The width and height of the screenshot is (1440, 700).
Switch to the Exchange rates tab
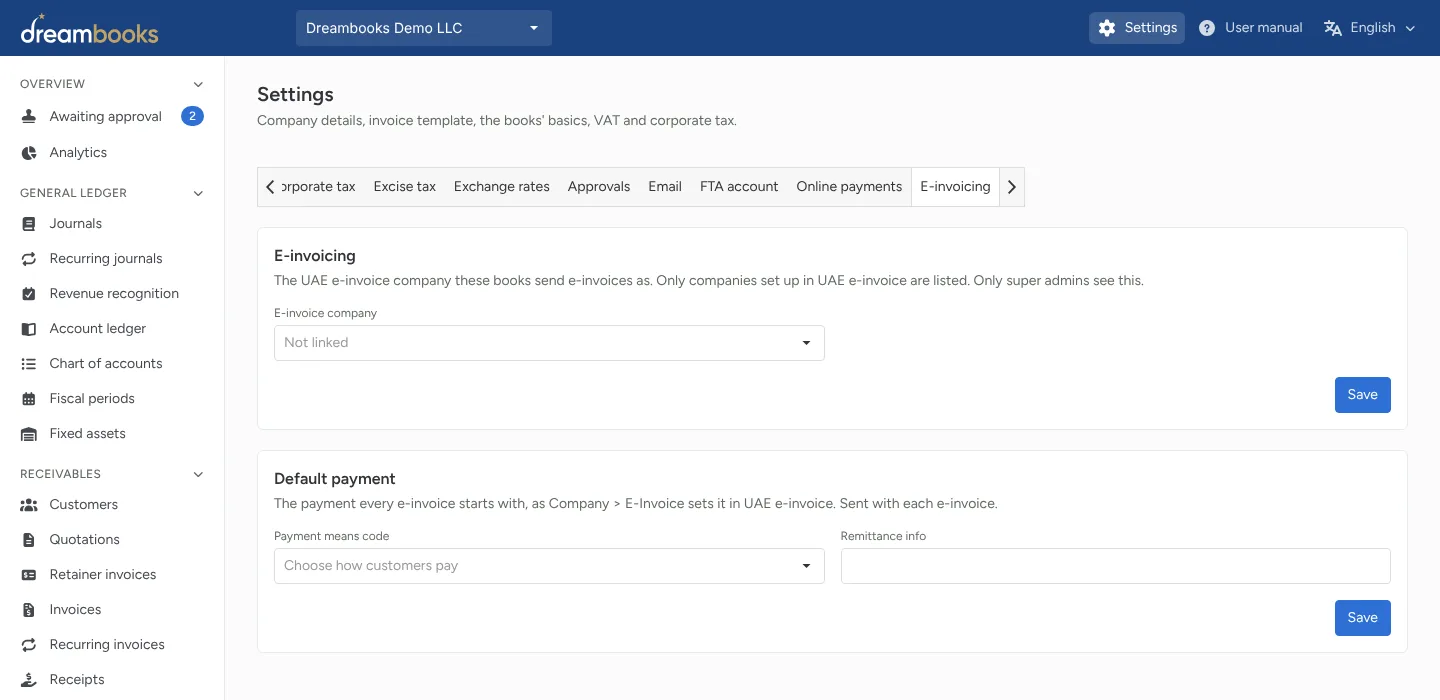click(x=502, y=187)
